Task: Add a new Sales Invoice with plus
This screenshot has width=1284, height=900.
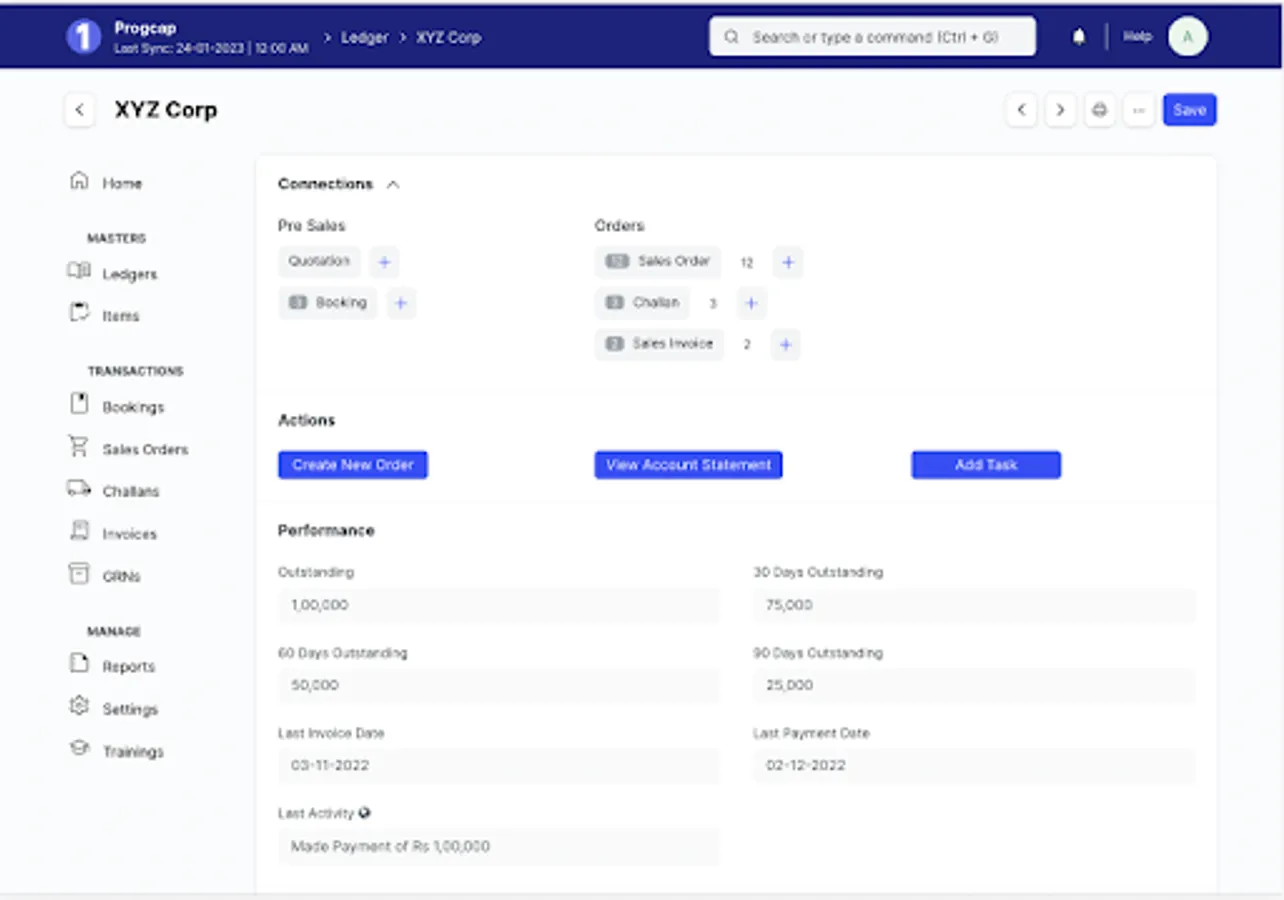Action: 785,344
